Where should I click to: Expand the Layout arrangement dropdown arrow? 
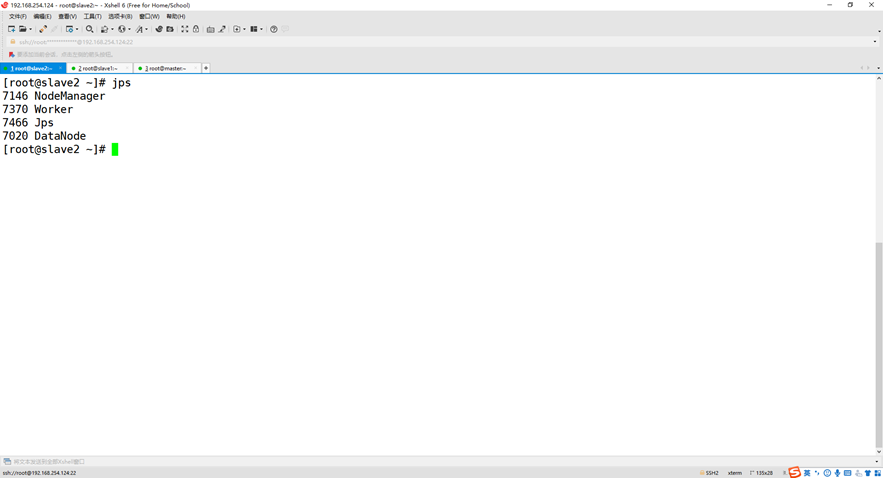pos(261,29)
